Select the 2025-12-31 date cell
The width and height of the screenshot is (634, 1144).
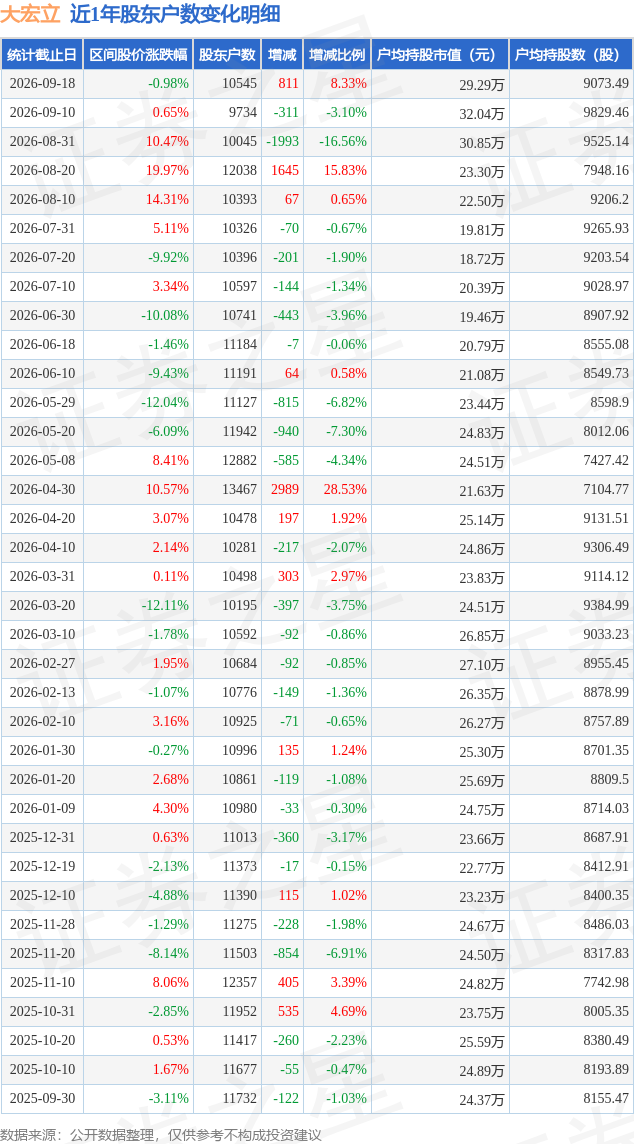pos(42,838)
